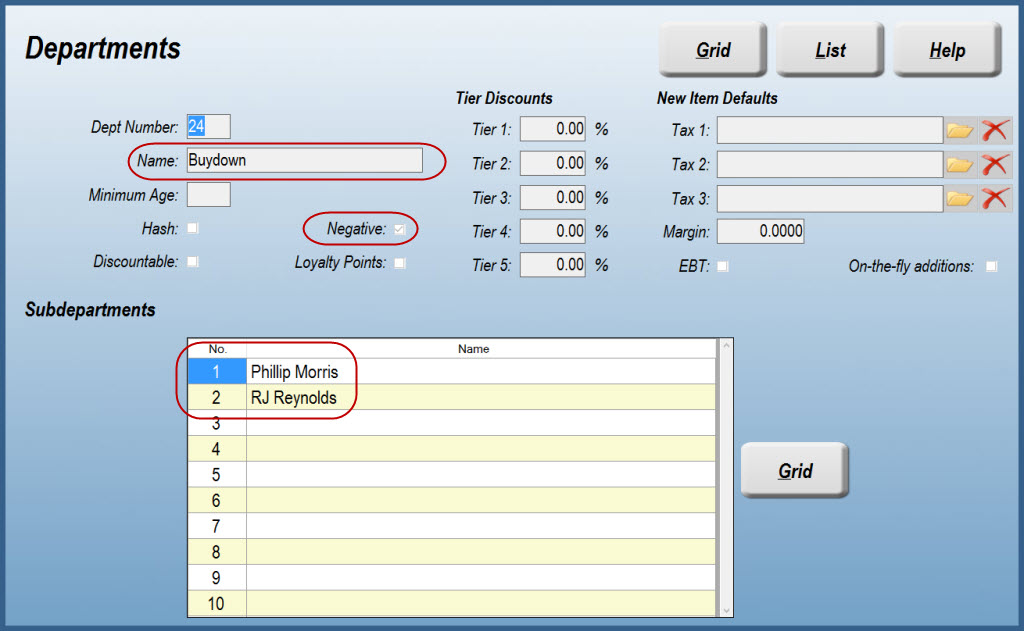Clear Tax 1 with red X
Viewport: 1024px width, 631px height.
coord(995,131)
